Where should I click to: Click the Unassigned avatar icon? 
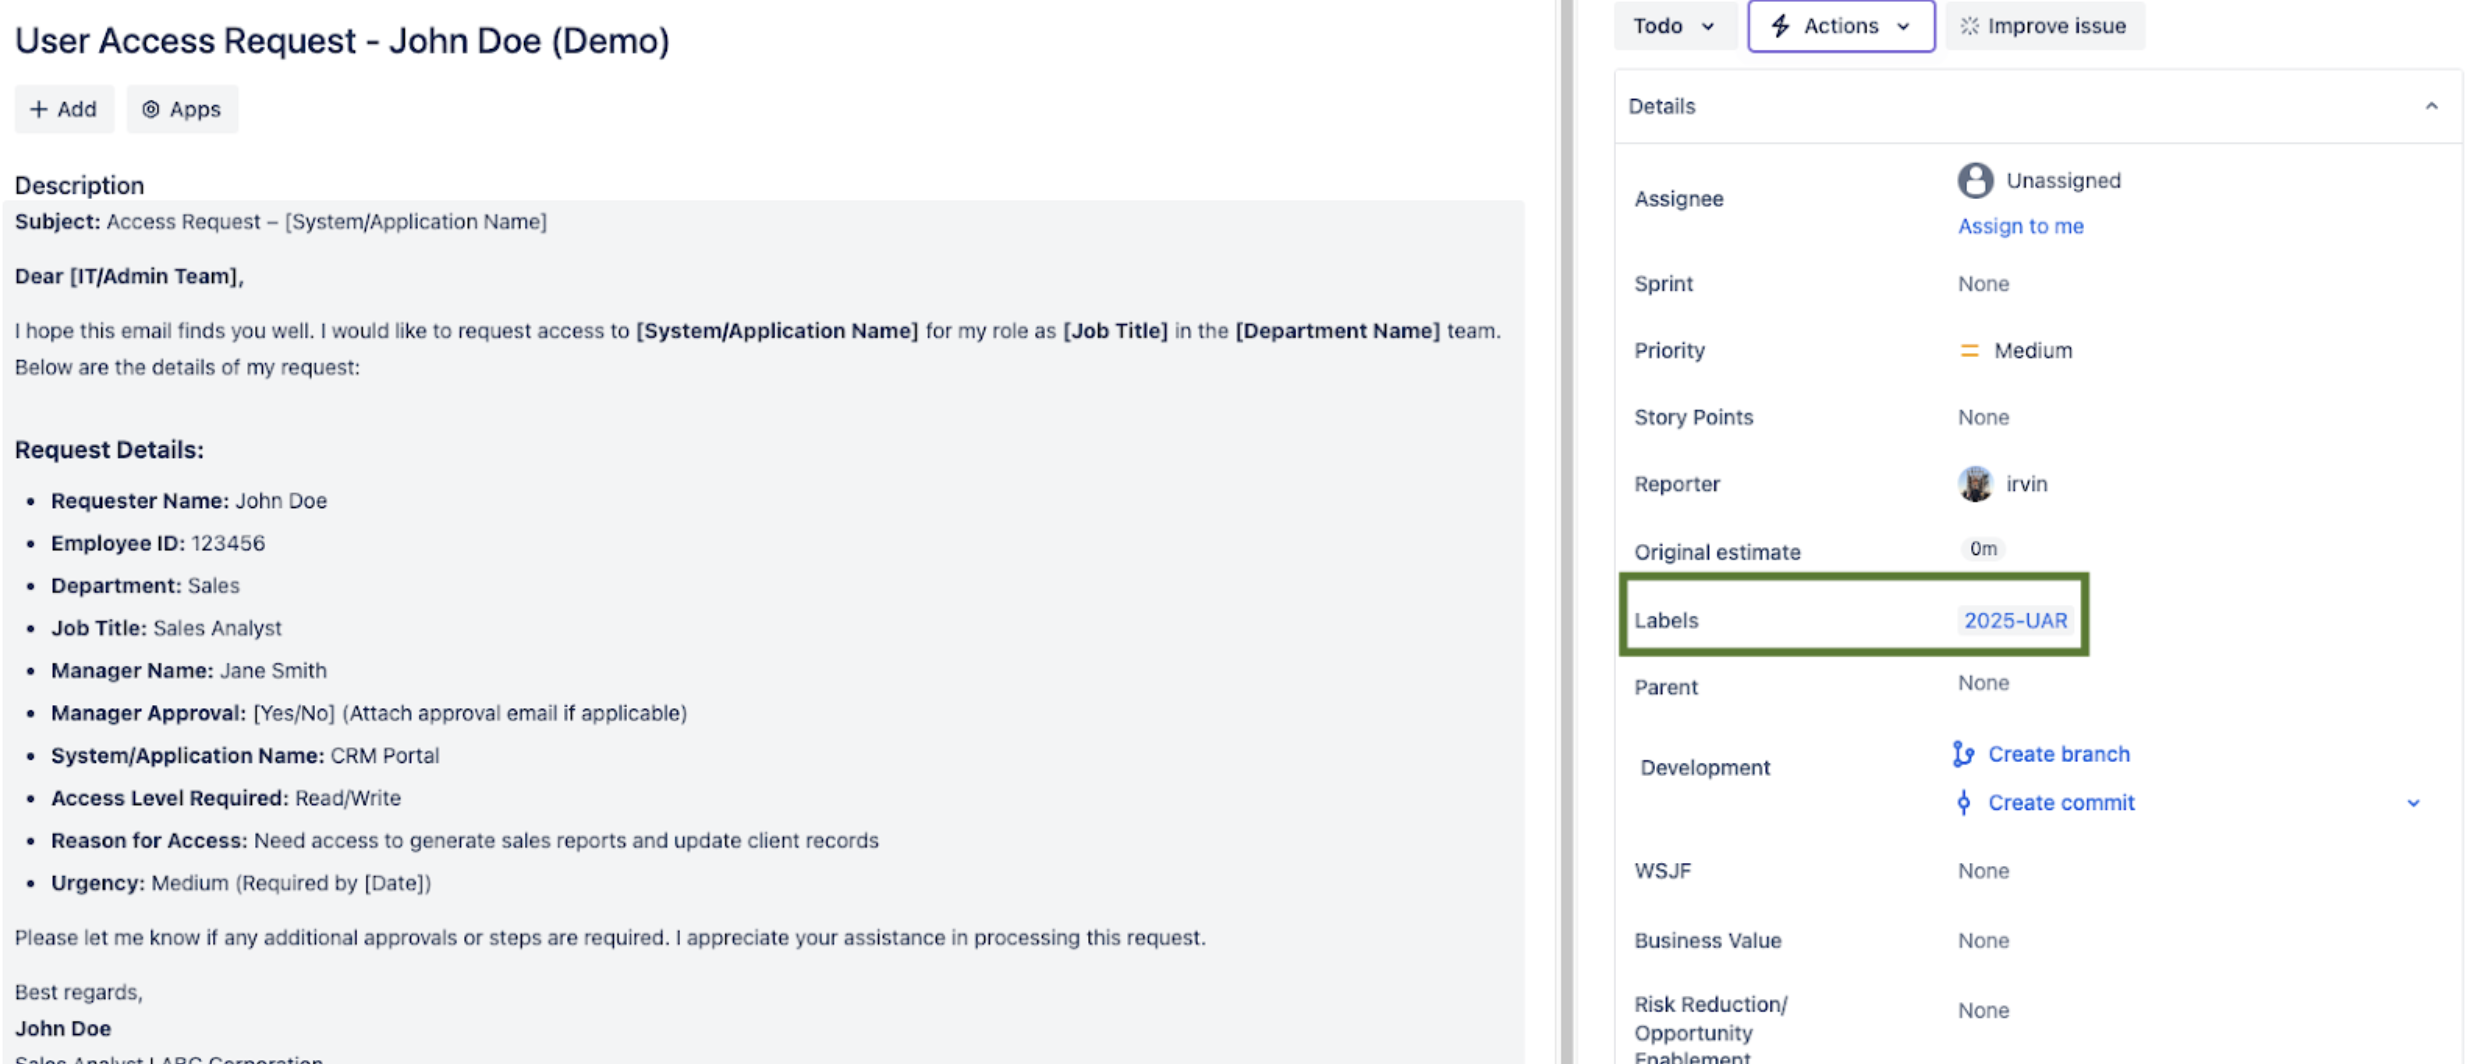1974,181
